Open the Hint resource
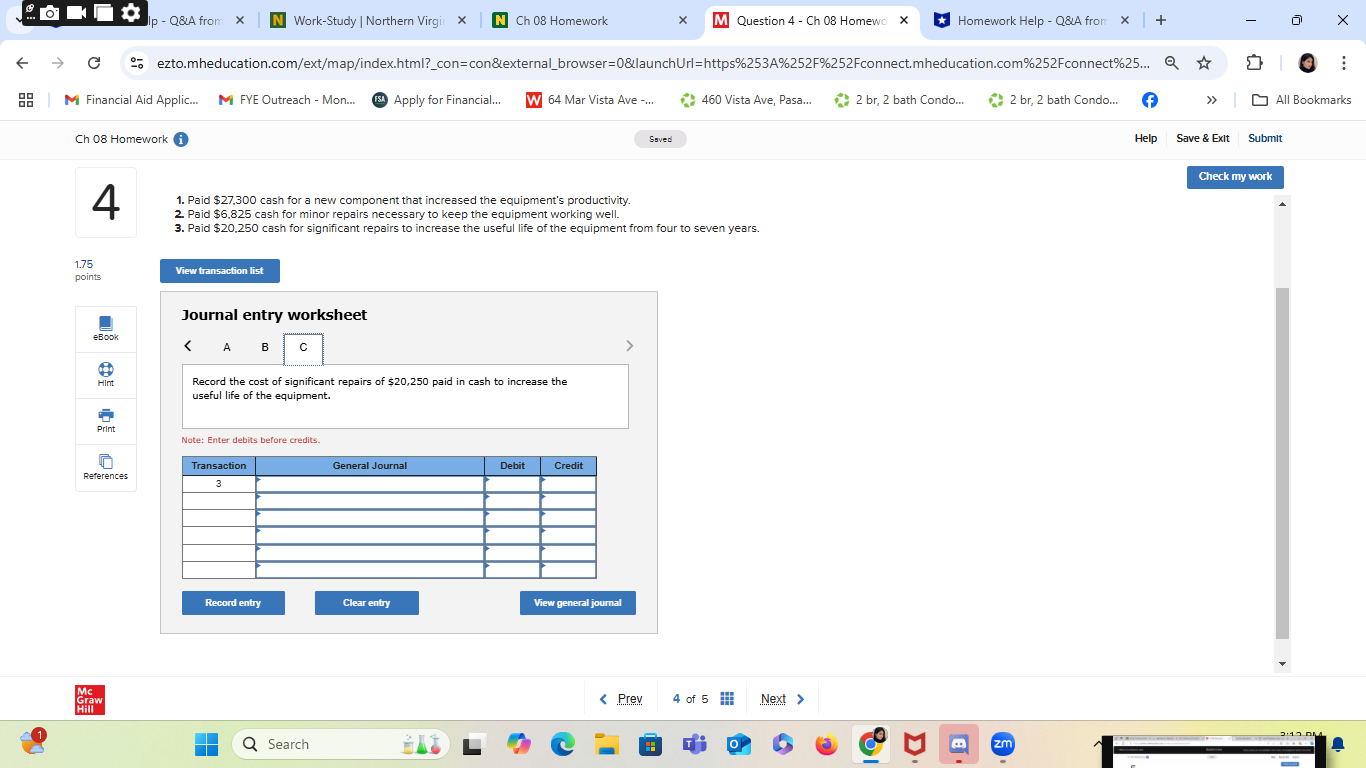1366x768 pixels. pyautogui.click(x=105, y=375)
